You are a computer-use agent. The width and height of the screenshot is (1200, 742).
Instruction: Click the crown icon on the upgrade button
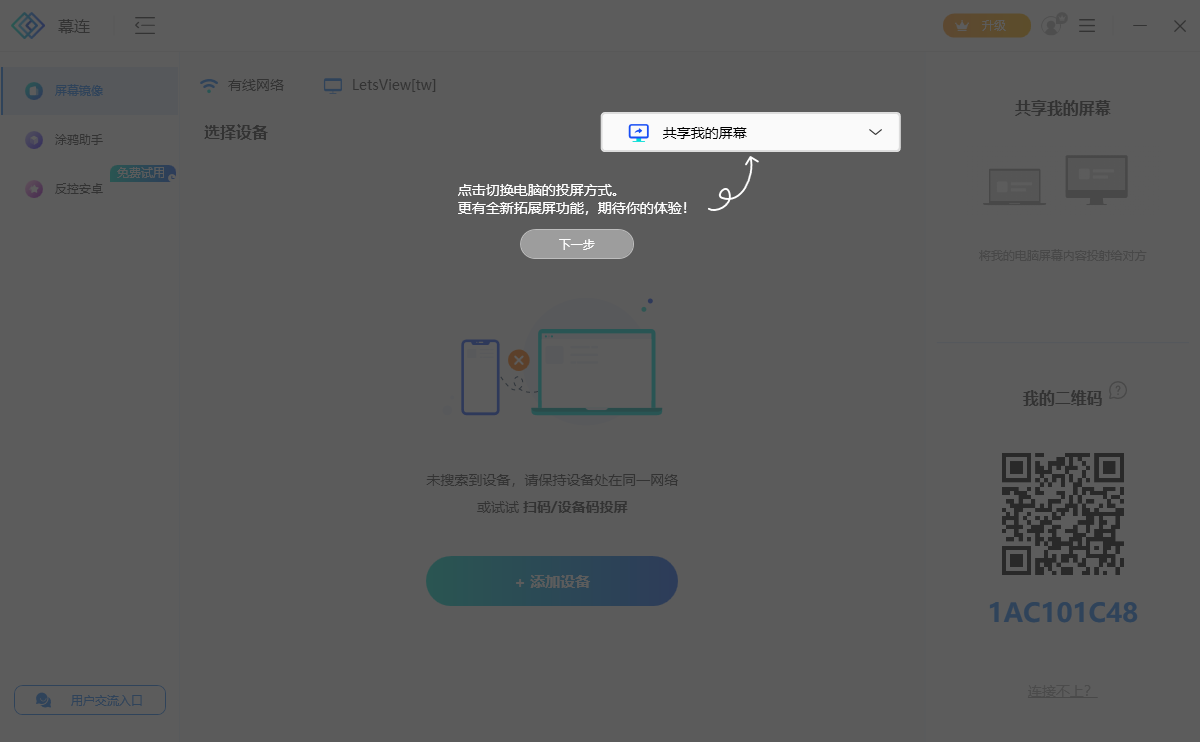[x=962, y=26]
